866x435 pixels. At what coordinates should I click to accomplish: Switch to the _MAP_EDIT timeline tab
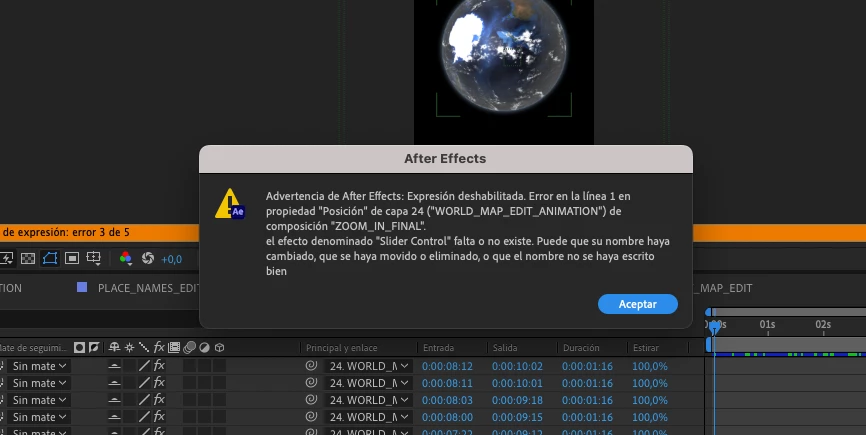(722, 288)
